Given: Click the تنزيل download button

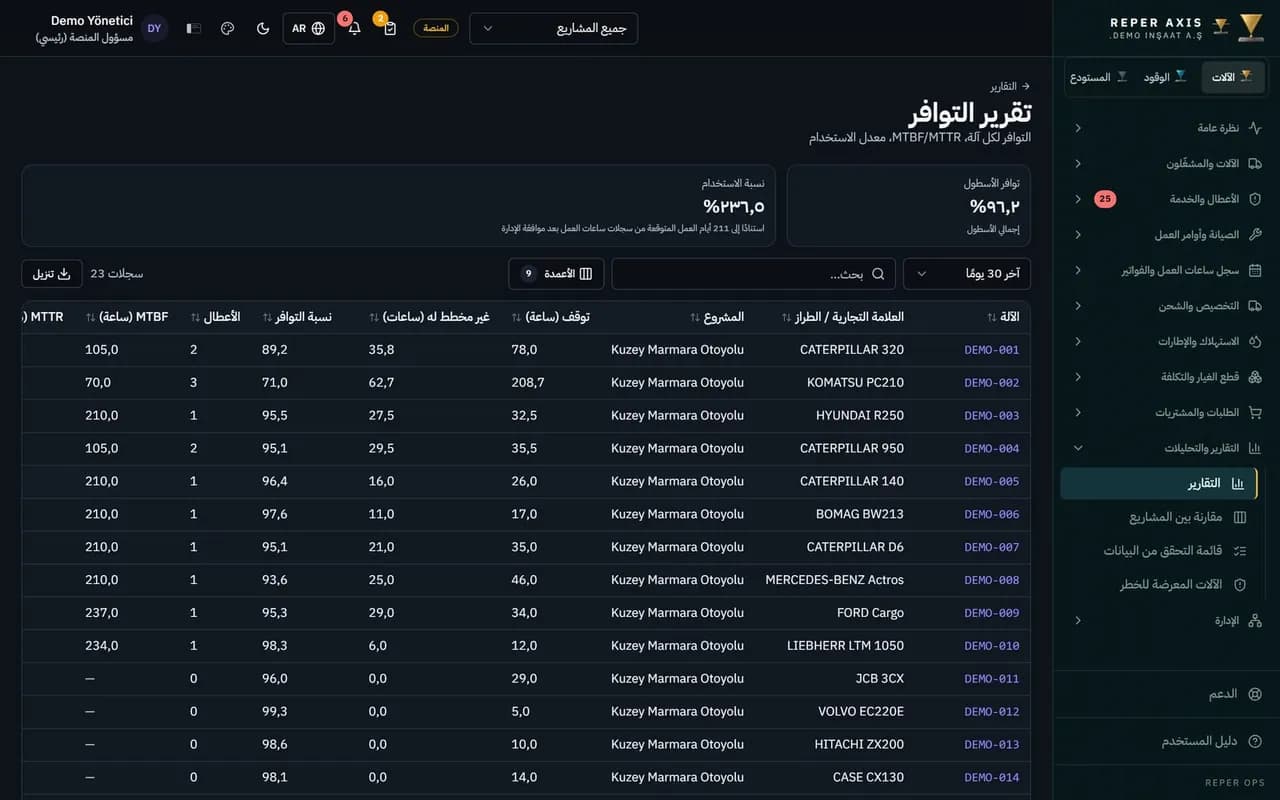Looking at the screenshot, I should [52, 274].
